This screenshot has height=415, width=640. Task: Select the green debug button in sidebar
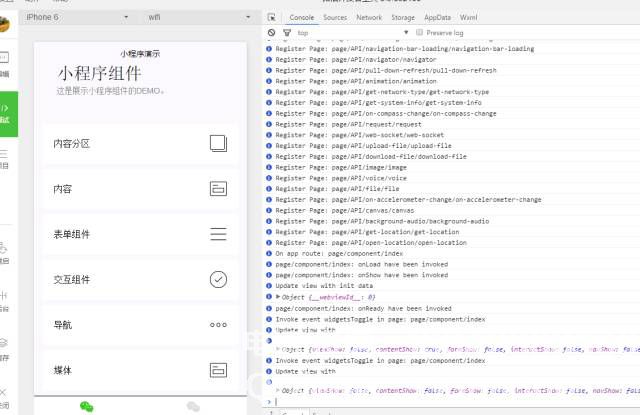[x=9, y=114]
